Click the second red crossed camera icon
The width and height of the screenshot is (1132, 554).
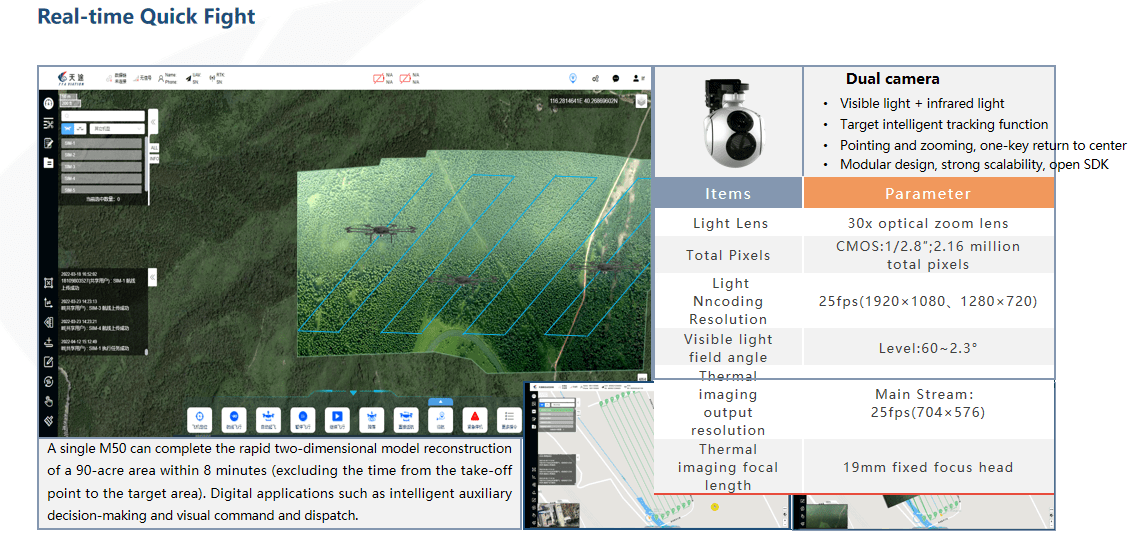405,79
